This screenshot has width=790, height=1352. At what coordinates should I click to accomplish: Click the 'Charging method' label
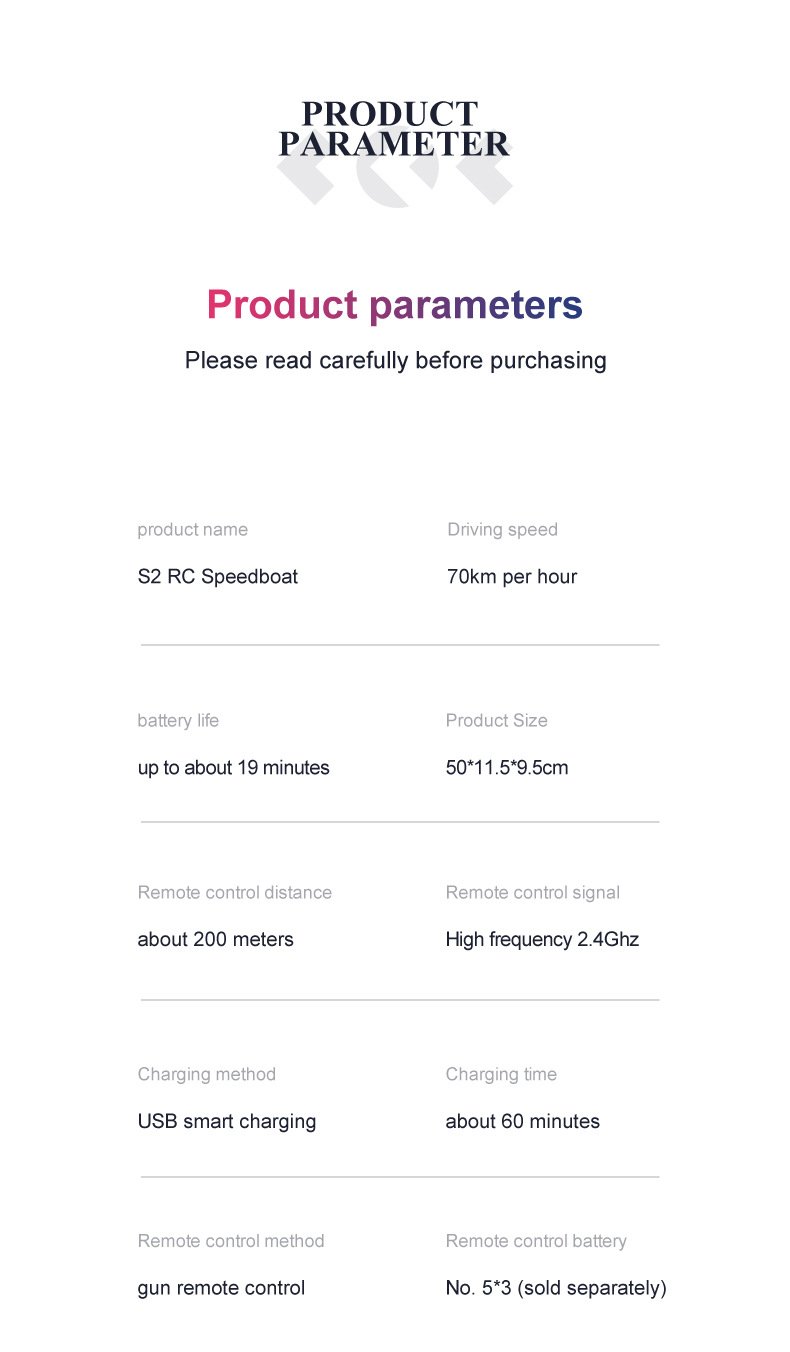coord(206,1075)
